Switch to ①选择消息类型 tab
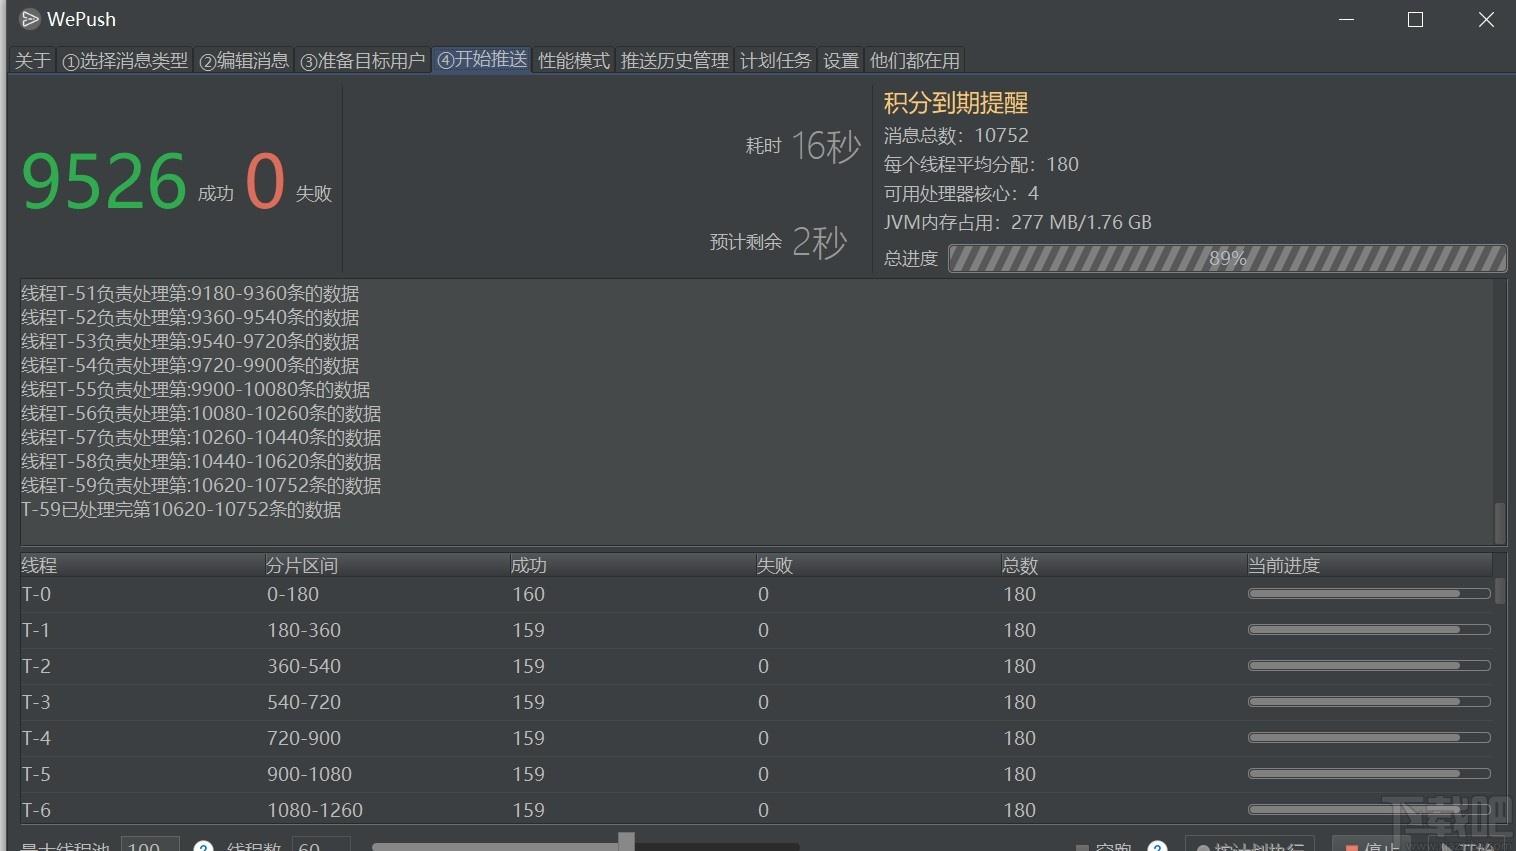 click(x=125, y=61)
